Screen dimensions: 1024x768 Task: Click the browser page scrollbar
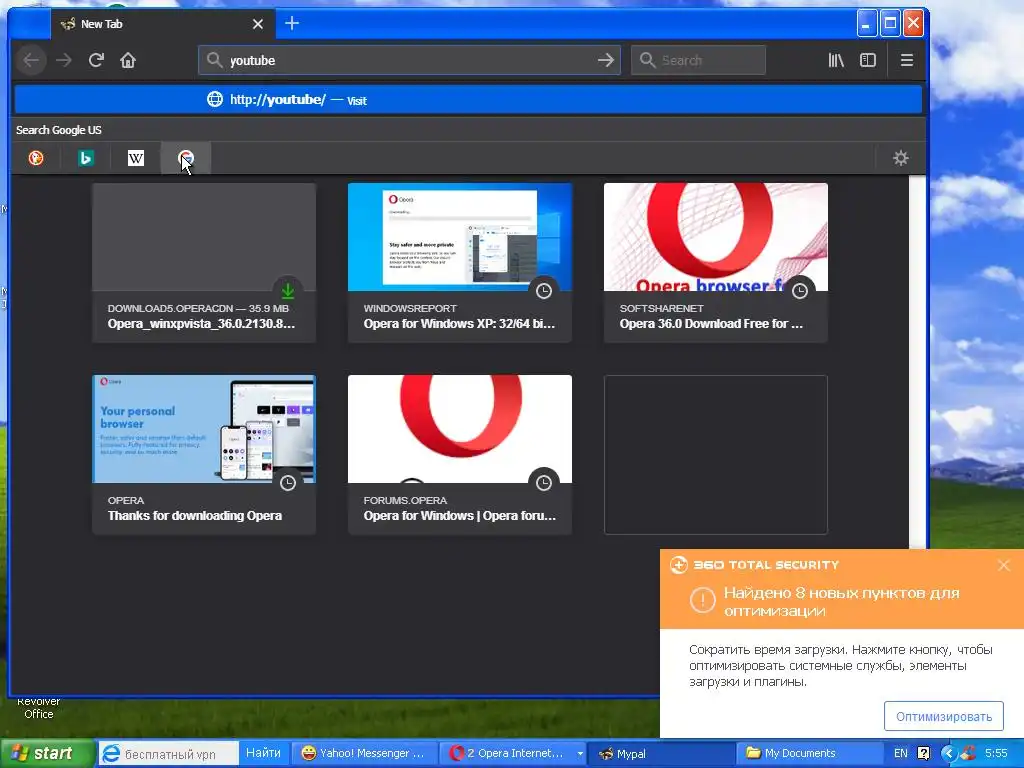(918, 362)
